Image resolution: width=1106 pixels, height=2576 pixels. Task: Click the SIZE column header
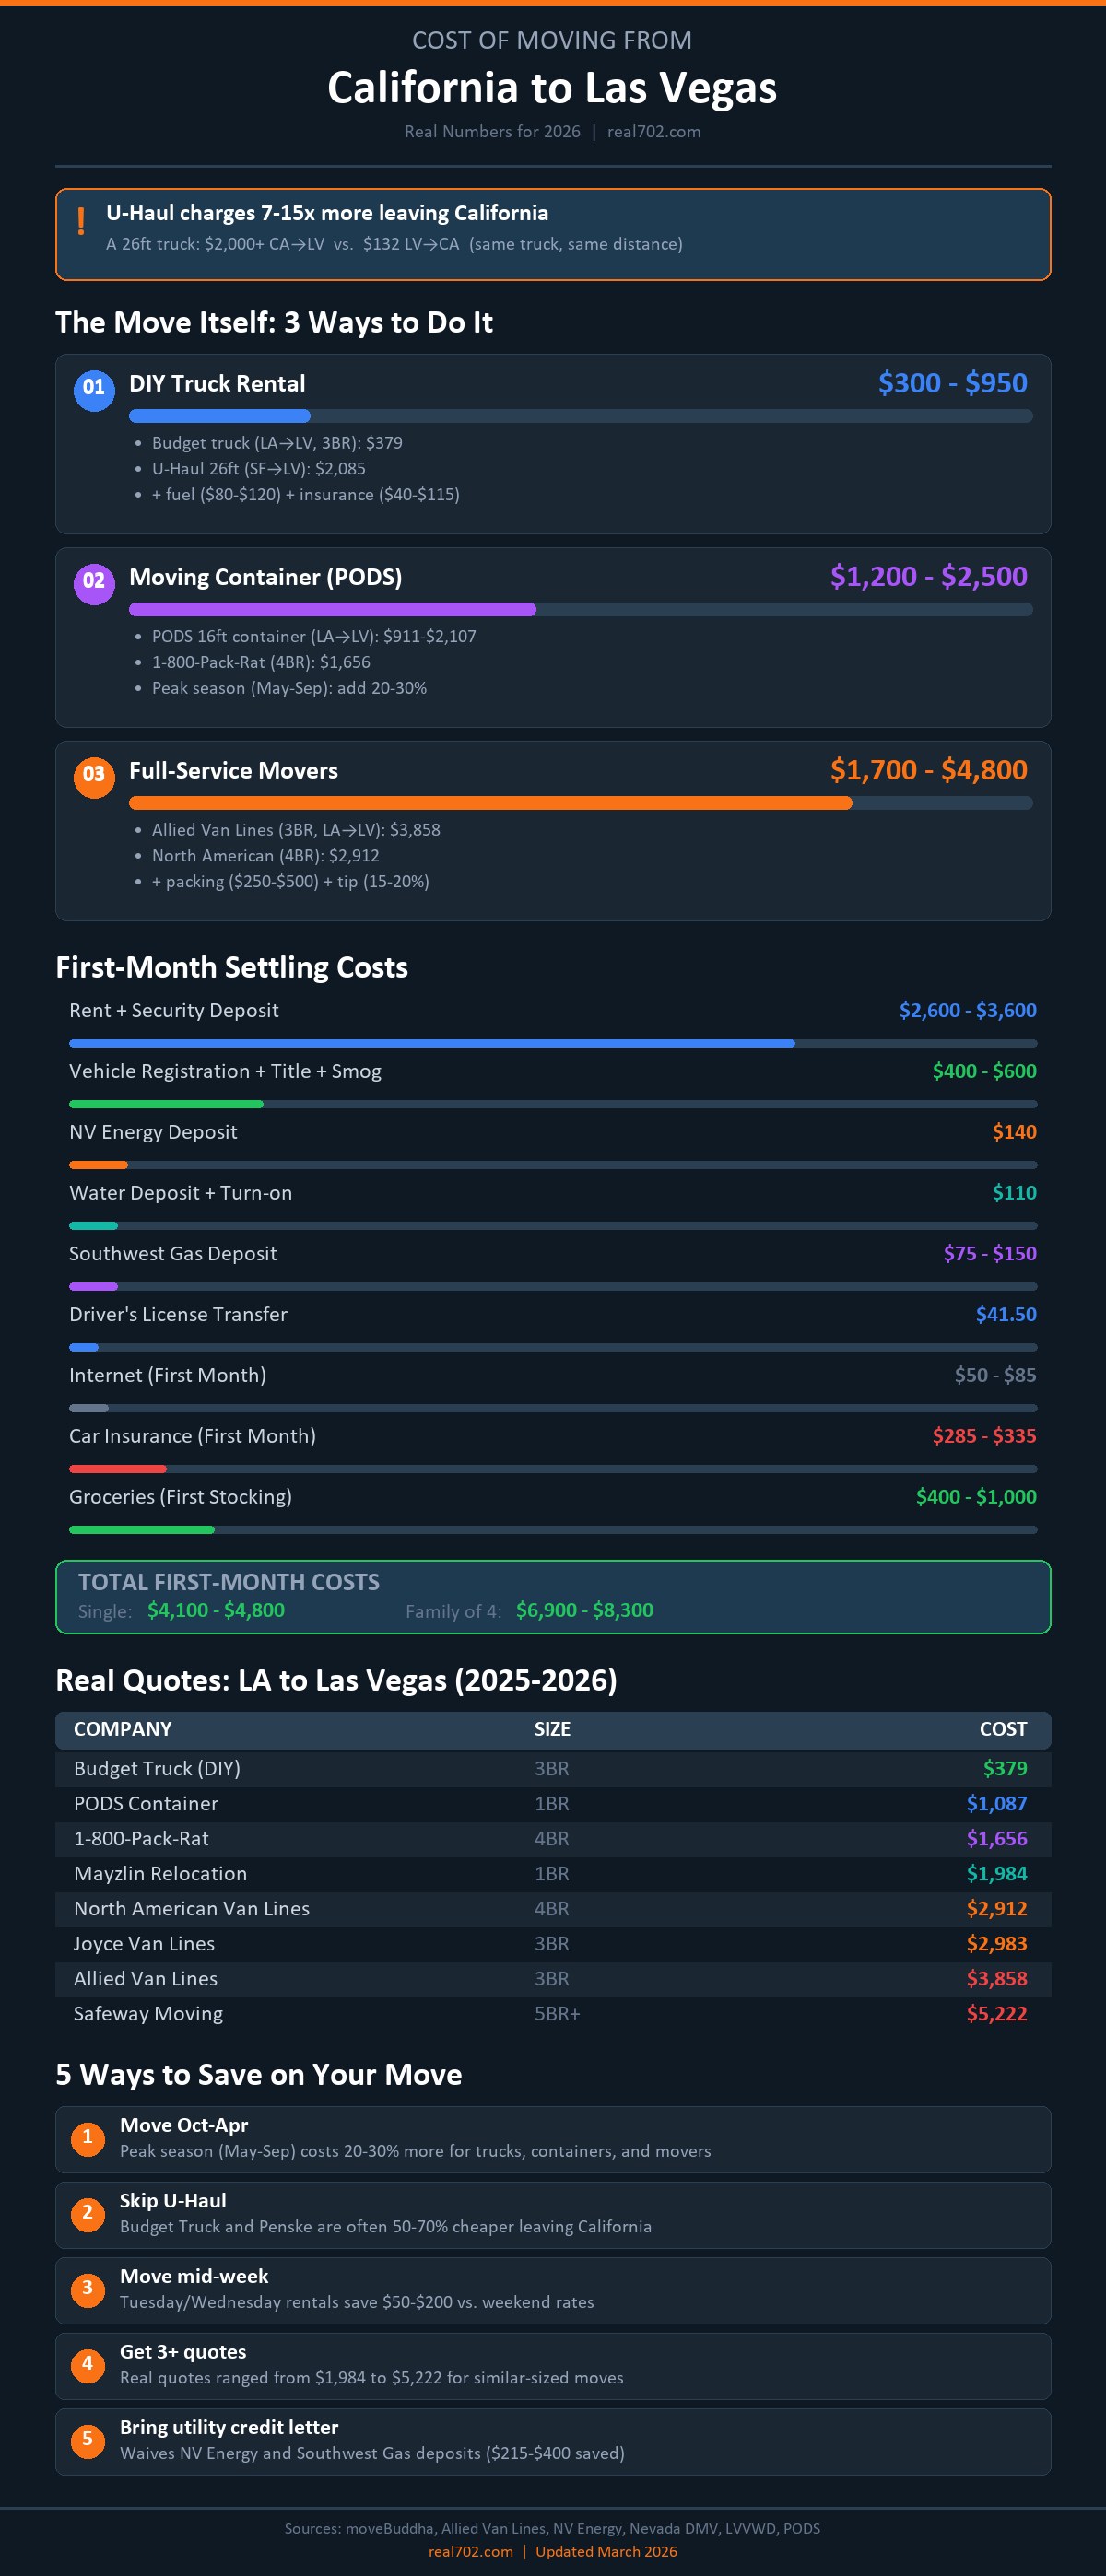(552, 1729)
